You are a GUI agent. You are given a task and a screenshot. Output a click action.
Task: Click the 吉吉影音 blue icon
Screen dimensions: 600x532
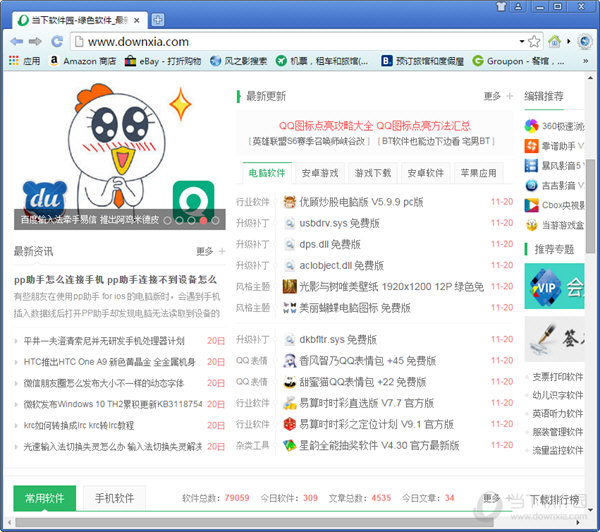532,186
